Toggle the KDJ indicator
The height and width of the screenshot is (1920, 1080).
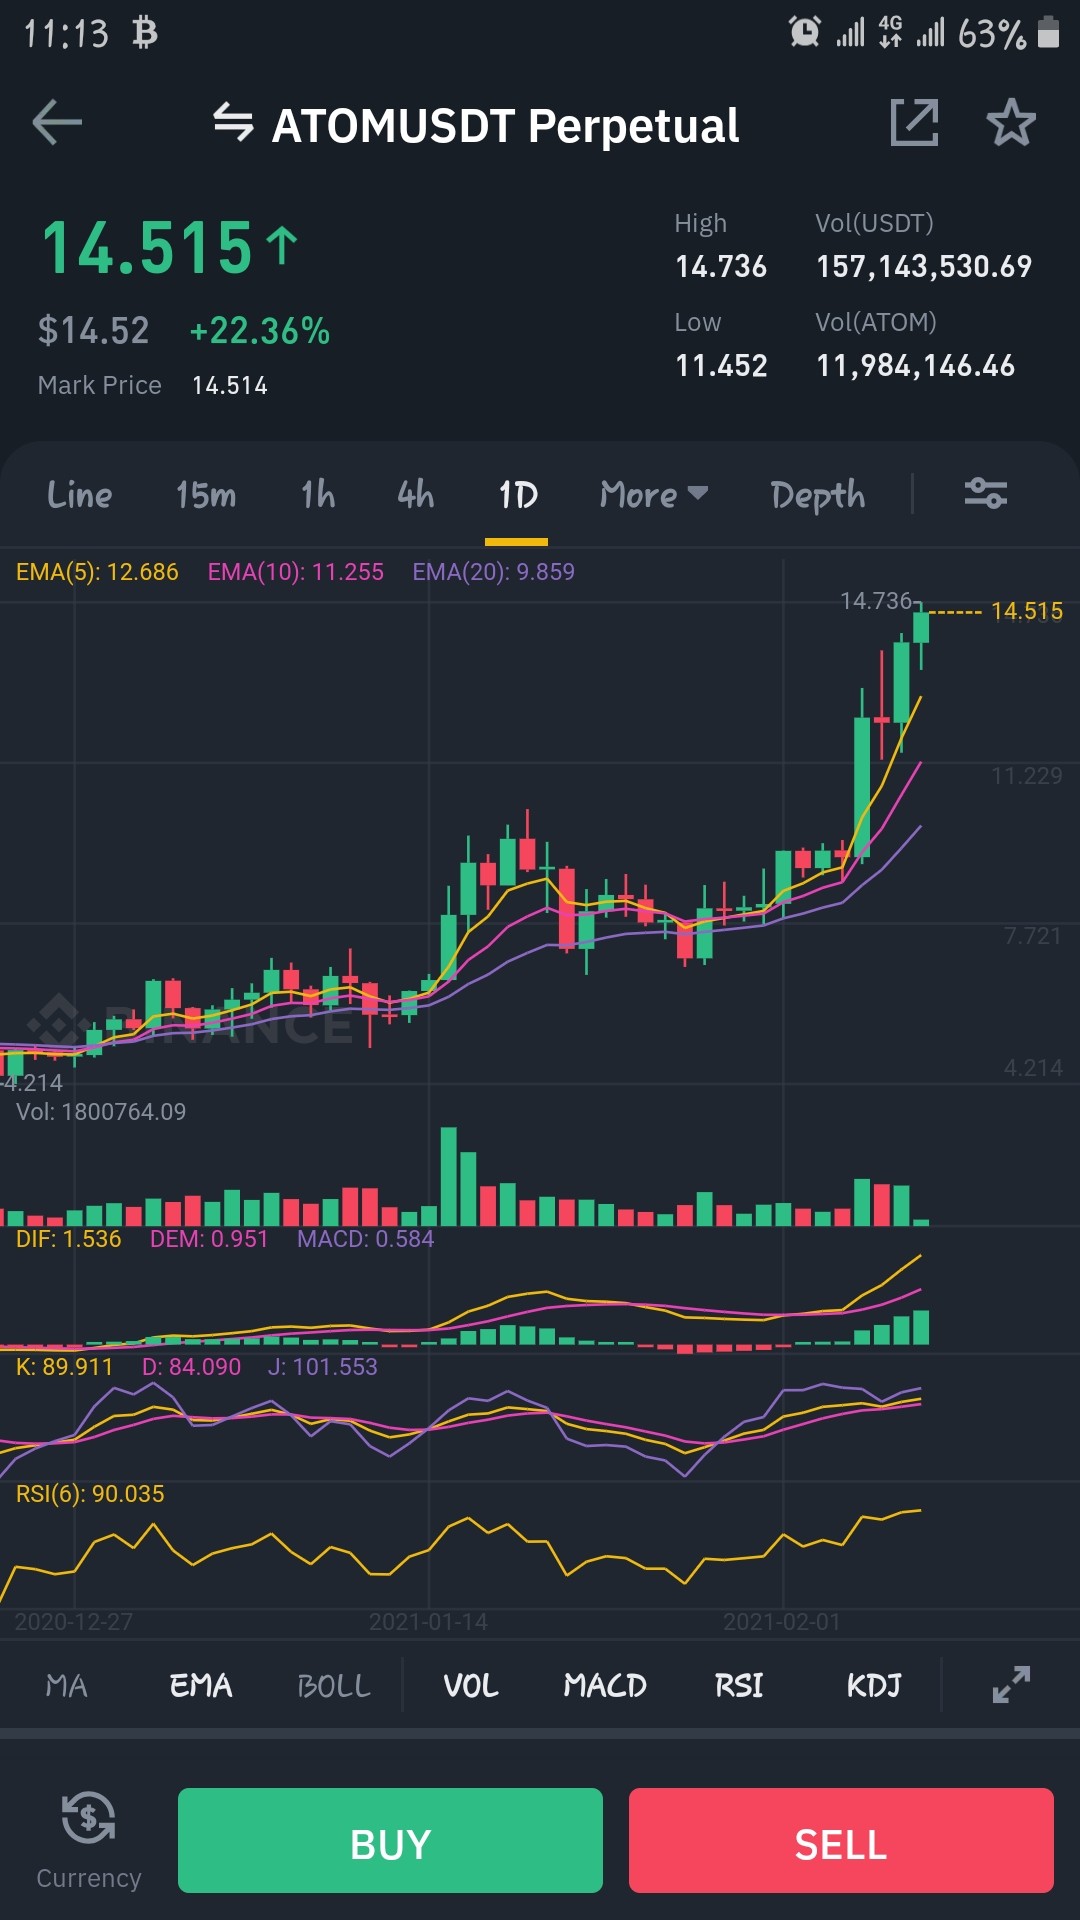tap(874, 1686)
